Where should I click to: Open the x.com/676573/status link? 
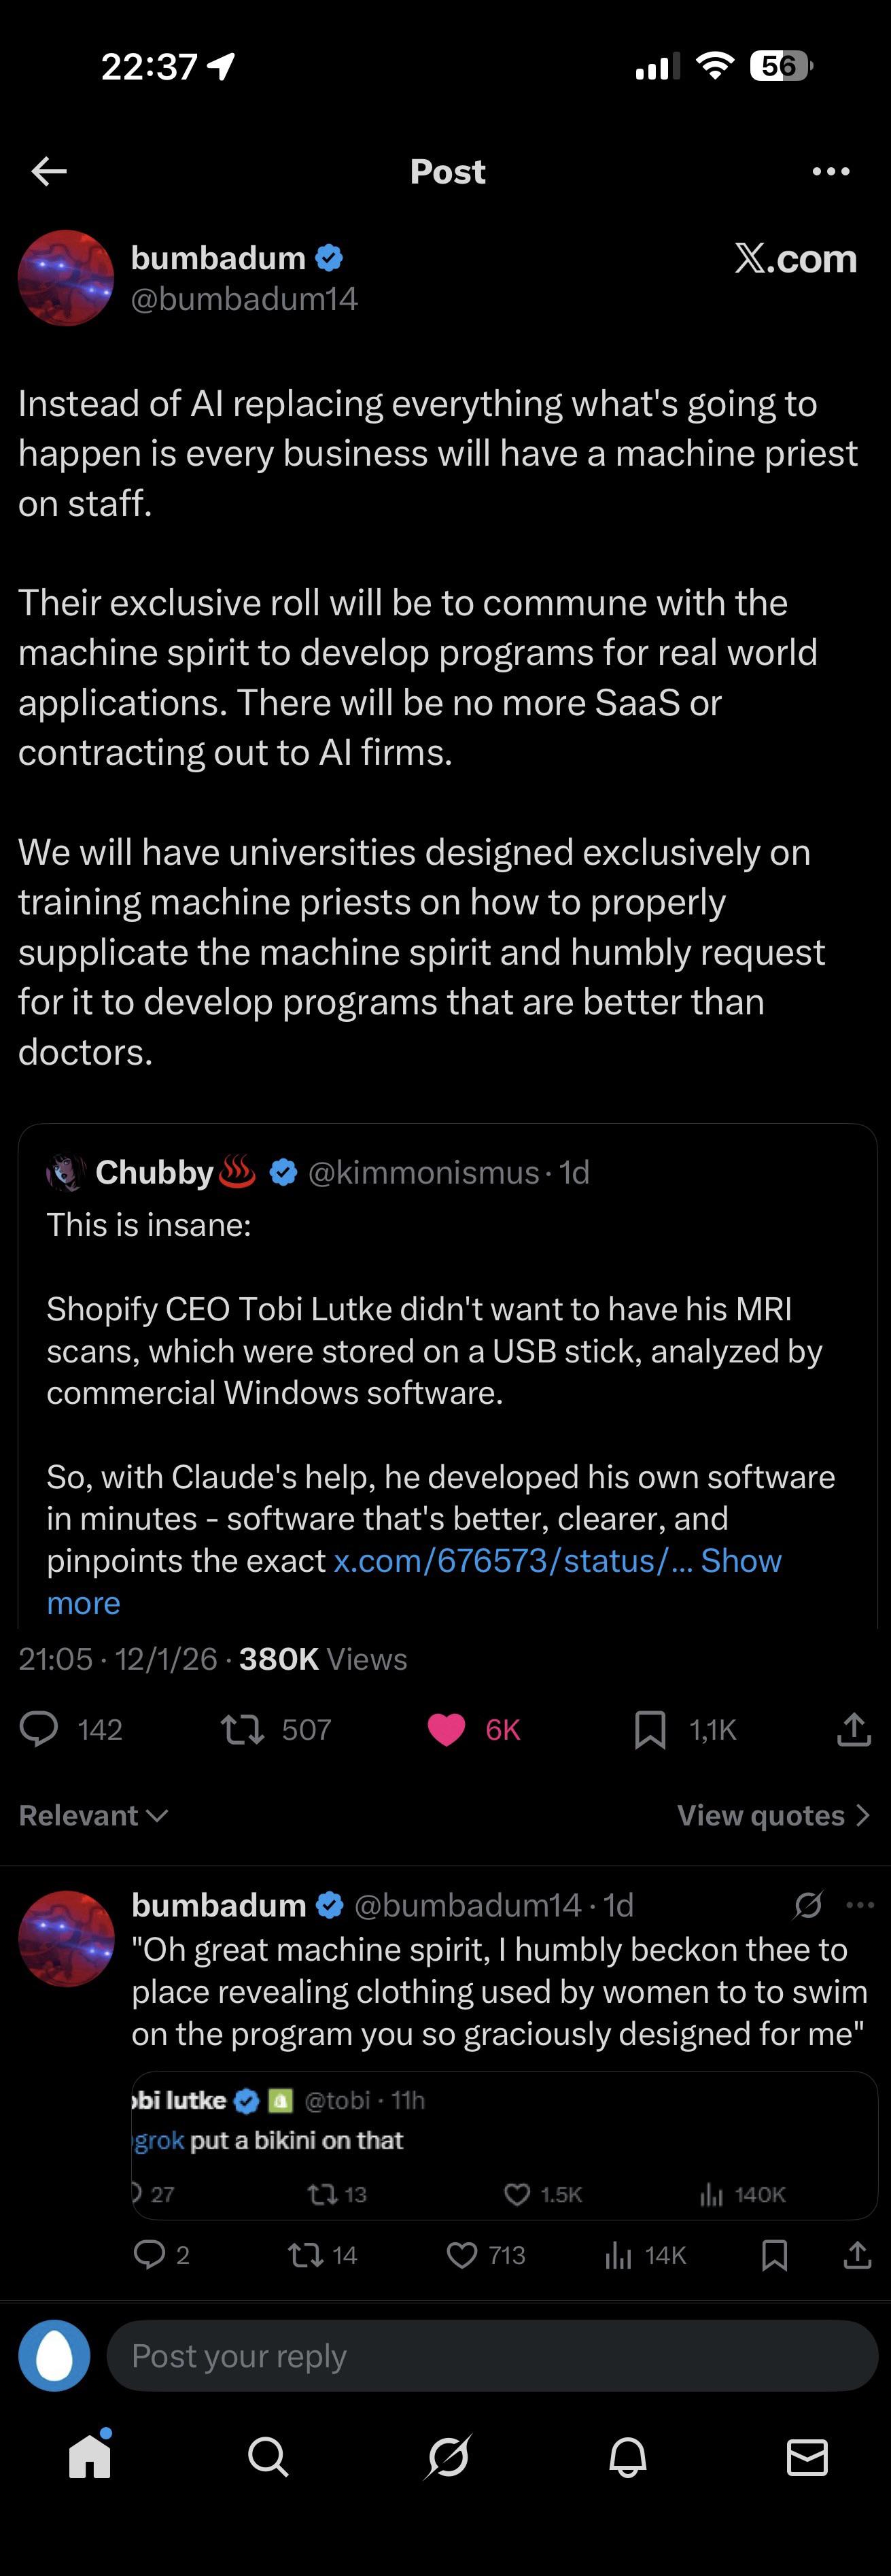pos(511,1560)
